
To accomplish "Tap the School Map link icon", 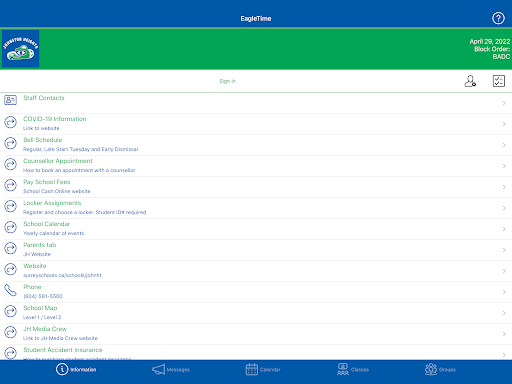I will pos(10,311).
